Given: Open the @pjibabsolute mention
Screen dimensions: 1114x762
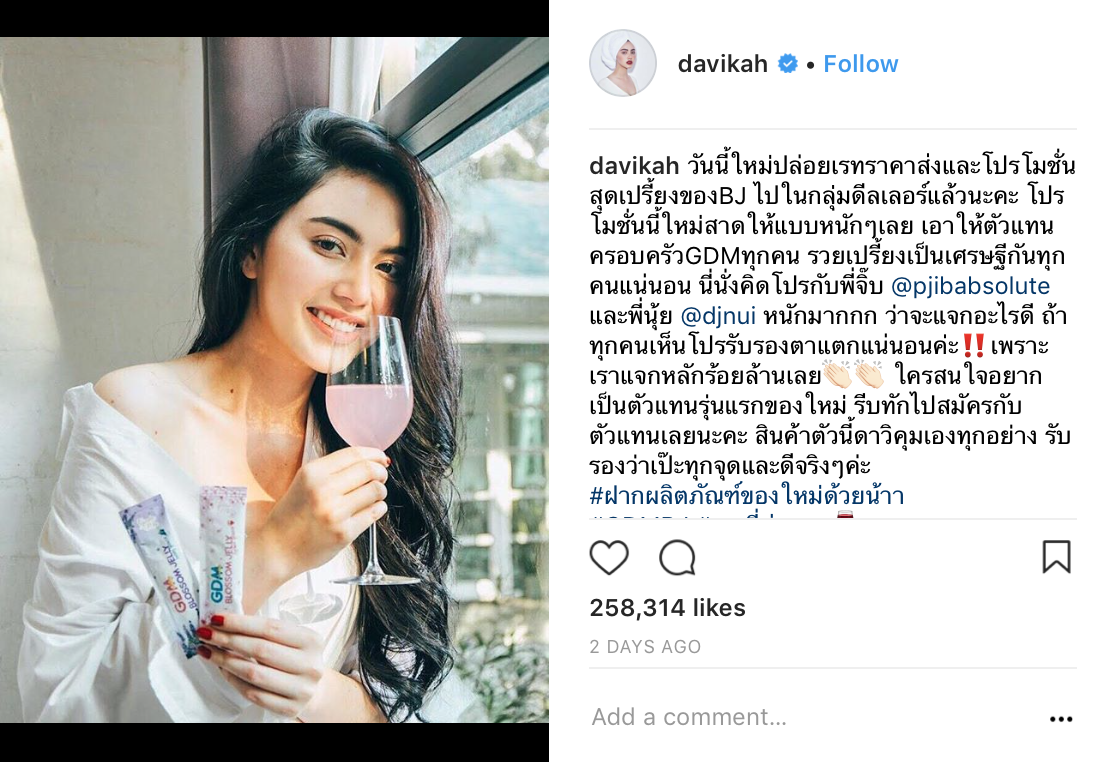Looking at the screenshot, I should pos(970,285).
